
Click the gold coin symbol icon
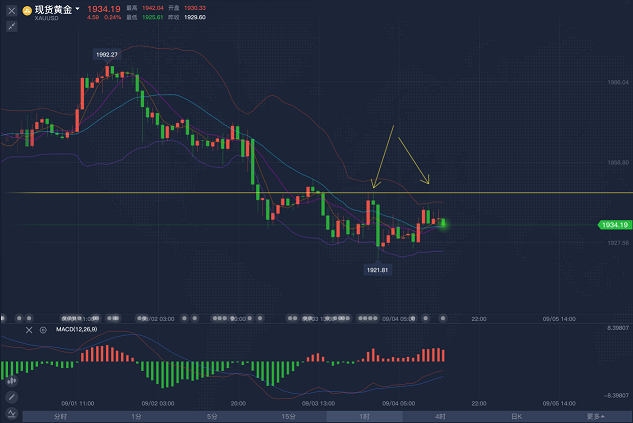click(x=25, y=10)
